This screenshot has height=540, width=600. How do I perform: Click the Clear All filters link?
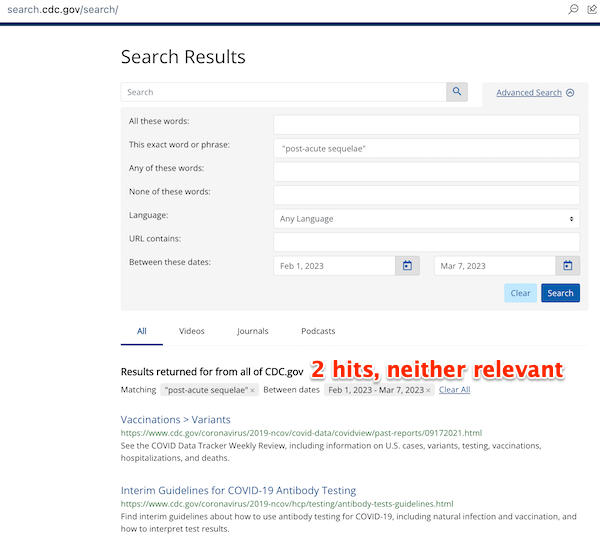(454, 390)
